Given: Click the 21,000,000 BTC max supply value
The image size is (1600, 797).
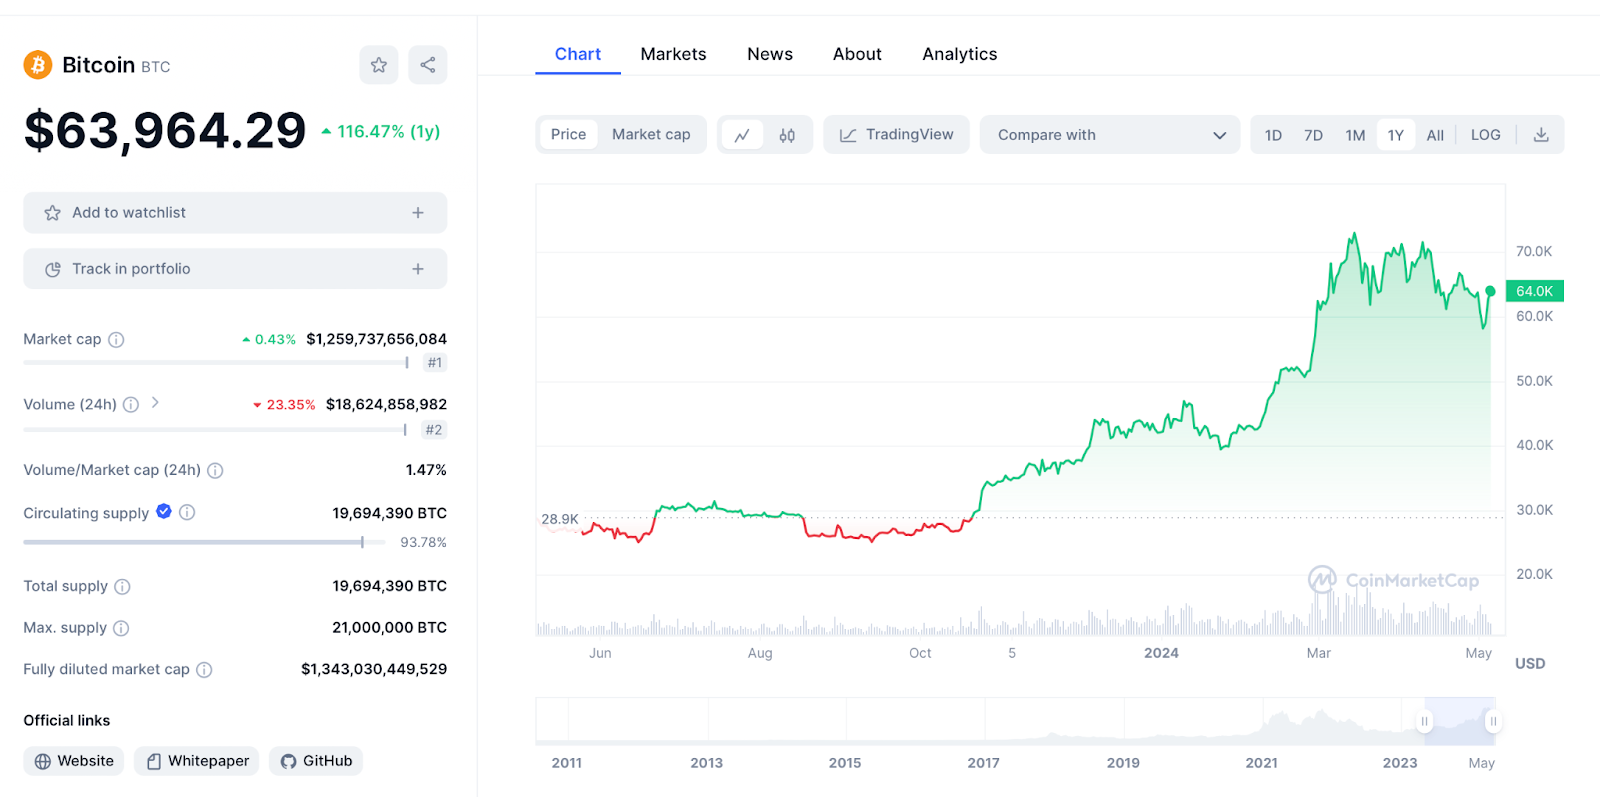Looking at the screenshot, I should [390, 627].
